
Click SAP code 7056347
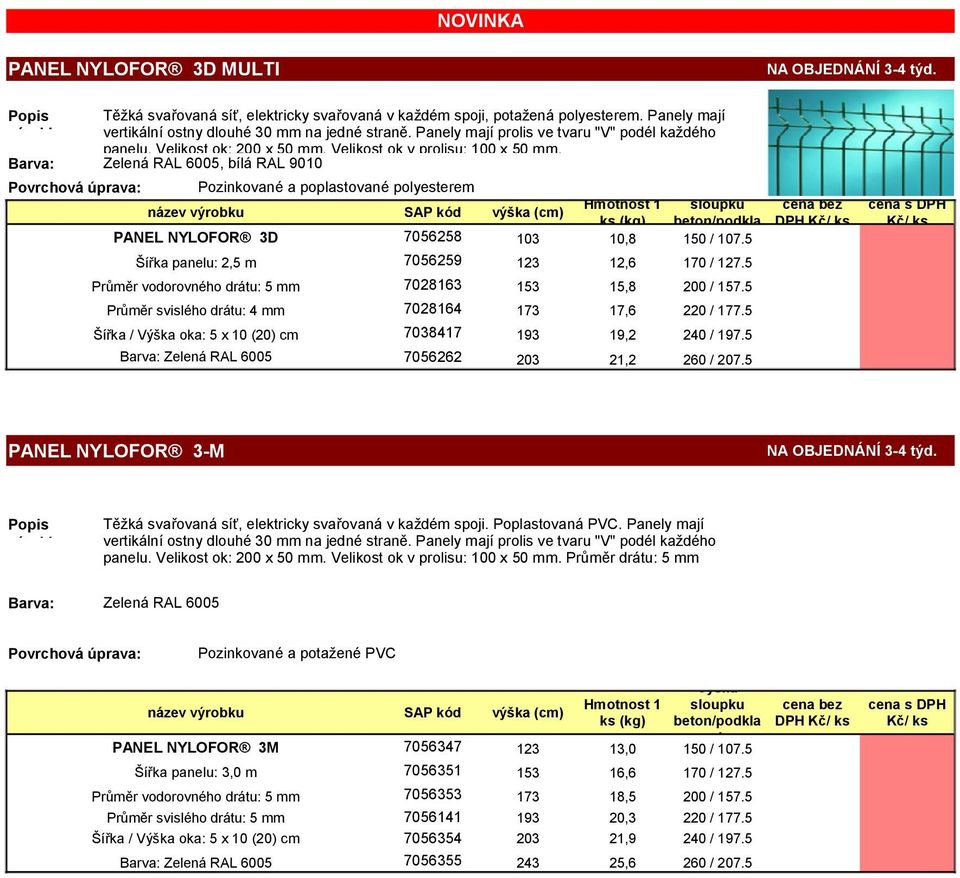432,746
